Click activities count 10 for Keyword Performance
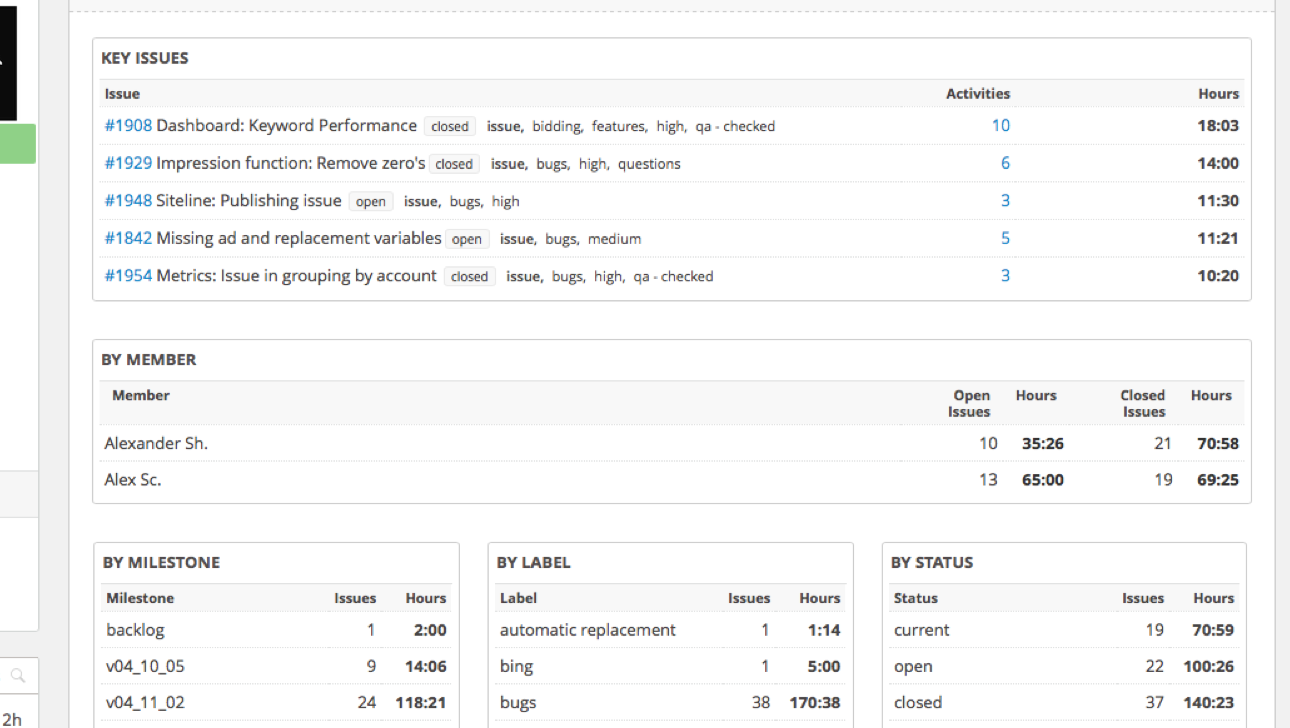 click(x=1000, y=126)
